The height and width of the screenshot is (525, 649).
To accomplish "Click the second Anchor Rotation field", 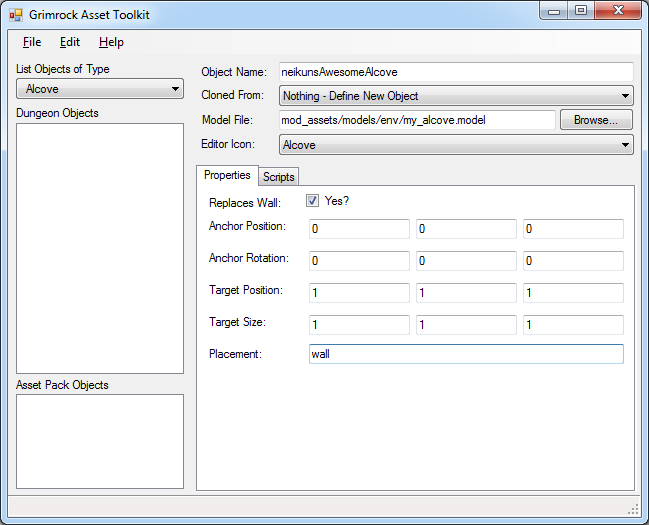I will 466,261.
